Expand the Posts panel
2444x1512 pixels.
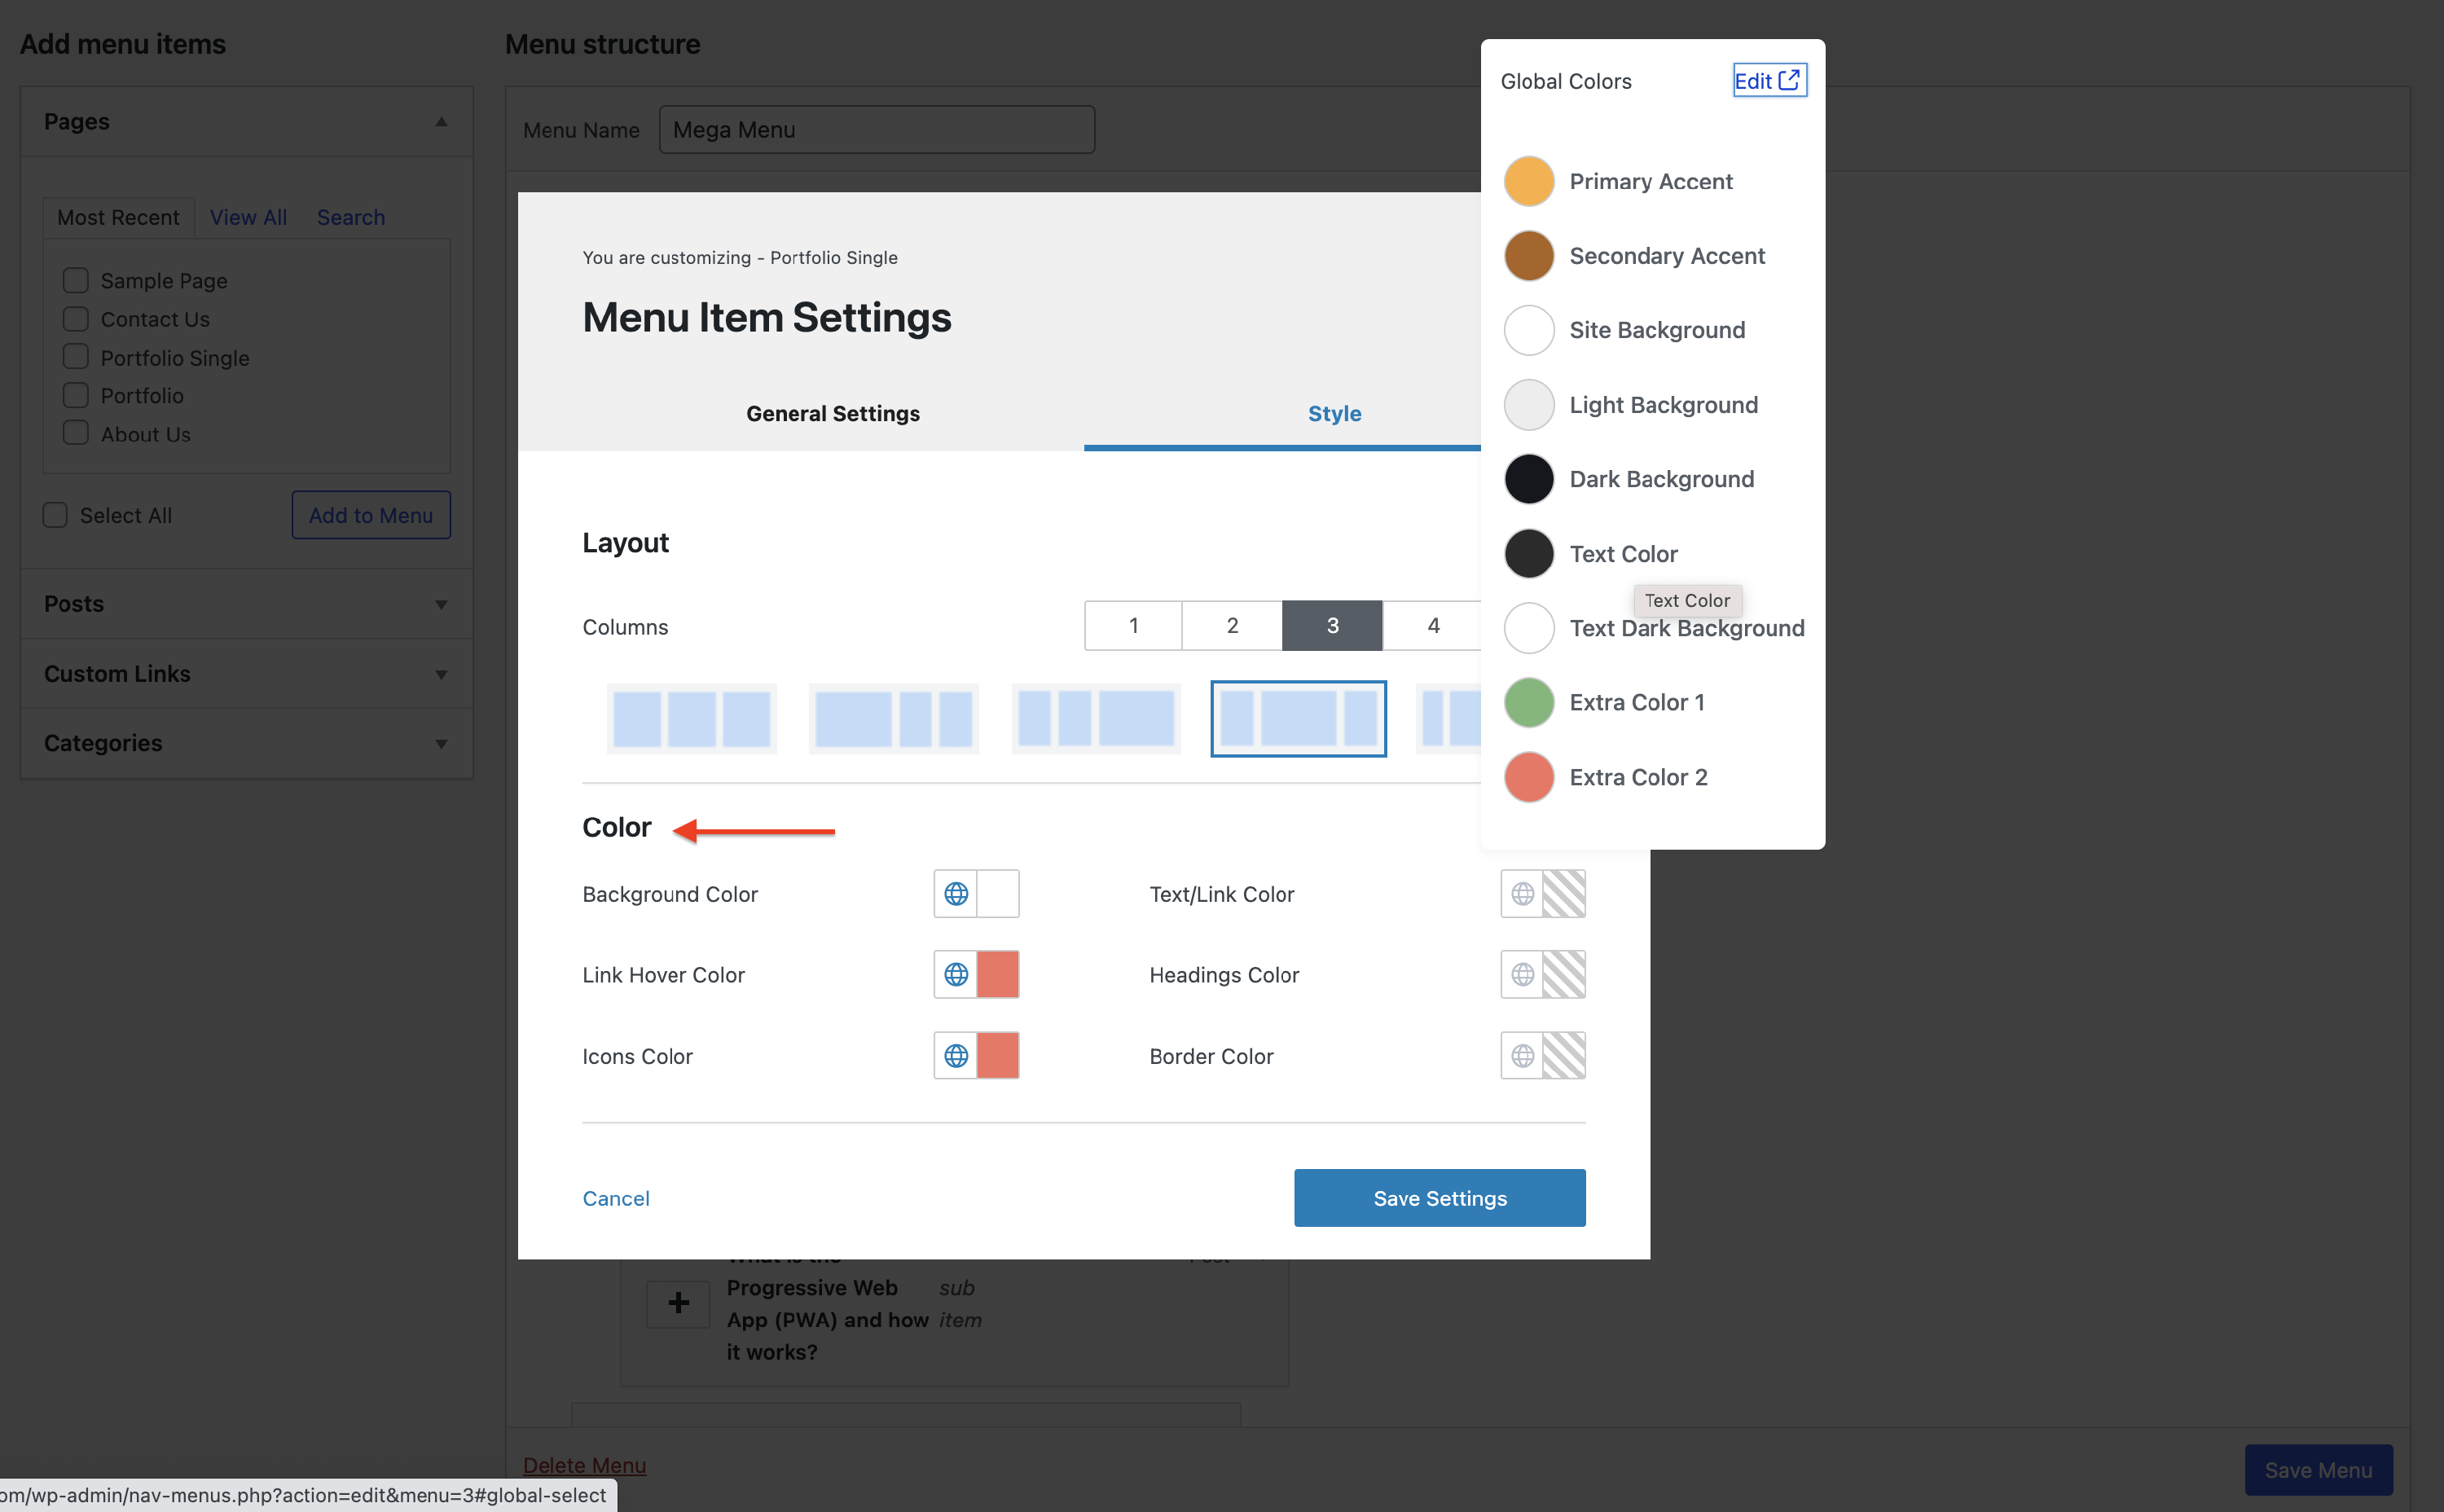point(441,604)
